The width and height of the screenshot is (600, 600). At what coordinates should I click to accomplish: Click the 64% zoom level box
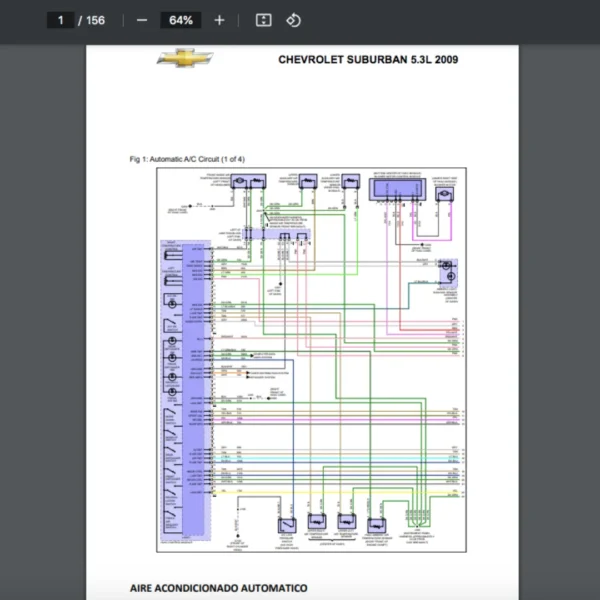pyautogui.click(x=181, y=20)
